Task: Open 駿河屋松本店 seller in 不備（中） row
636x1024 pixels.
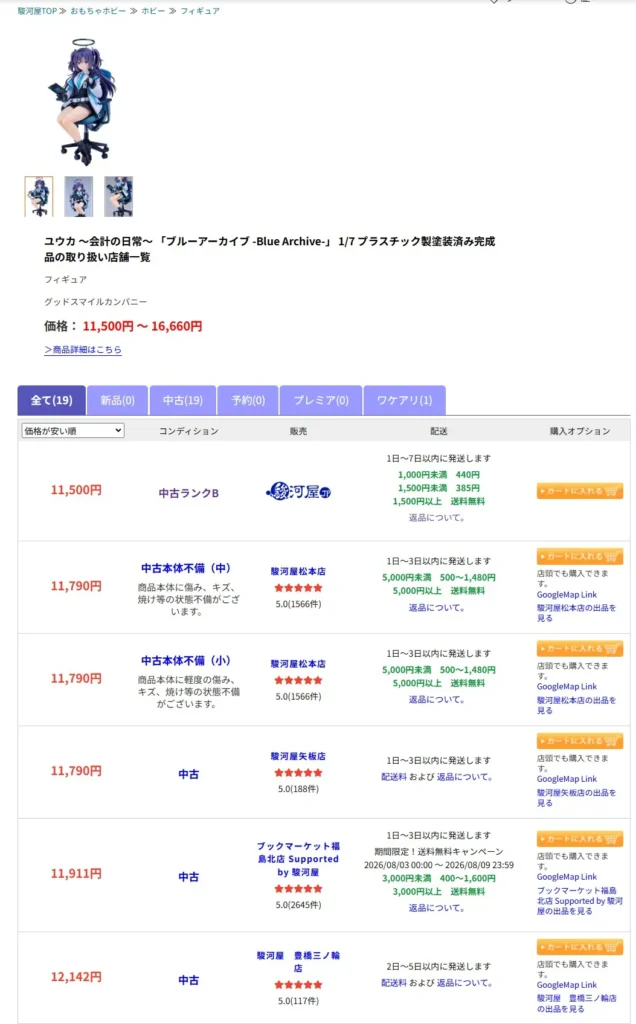Action: click(298, 571)
